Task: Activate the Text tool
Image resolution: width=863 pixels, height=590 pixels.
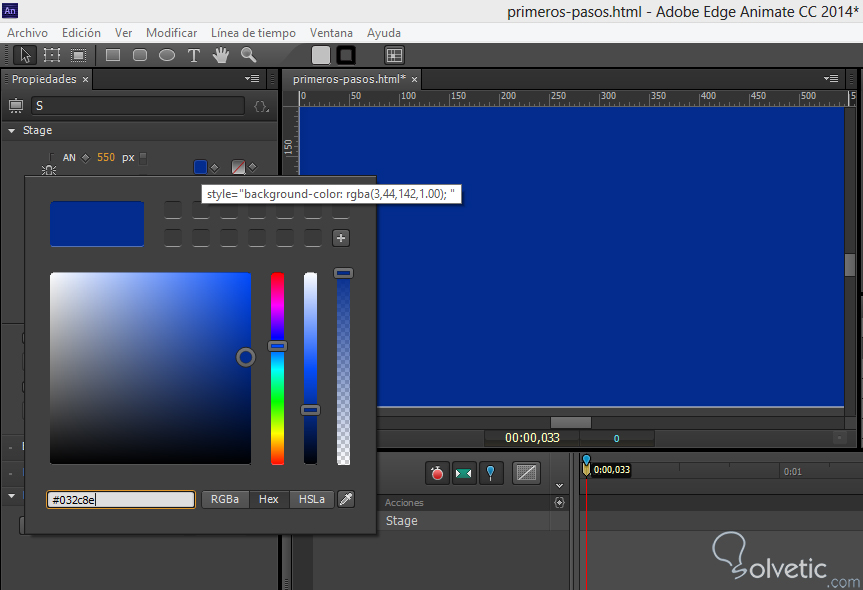Action: 194,55
